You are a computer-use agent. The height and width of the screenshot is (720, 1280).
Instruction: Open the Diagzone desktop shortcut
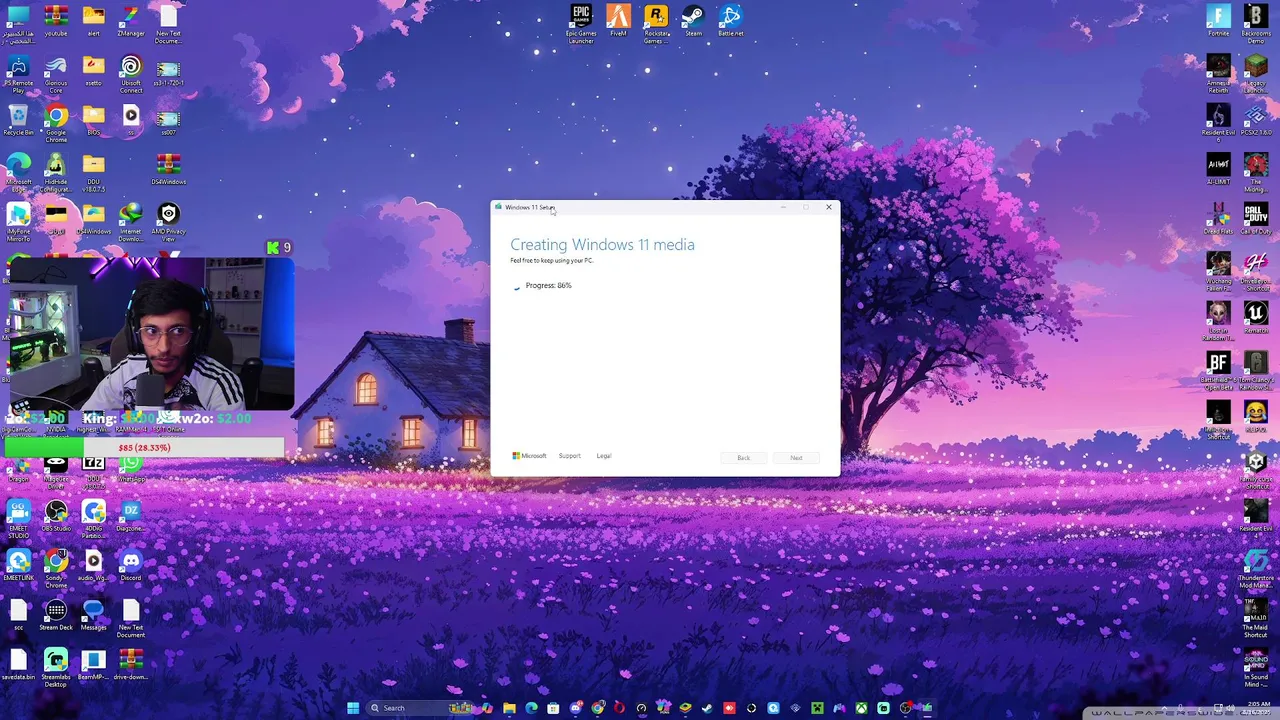[x=131, y=517]
